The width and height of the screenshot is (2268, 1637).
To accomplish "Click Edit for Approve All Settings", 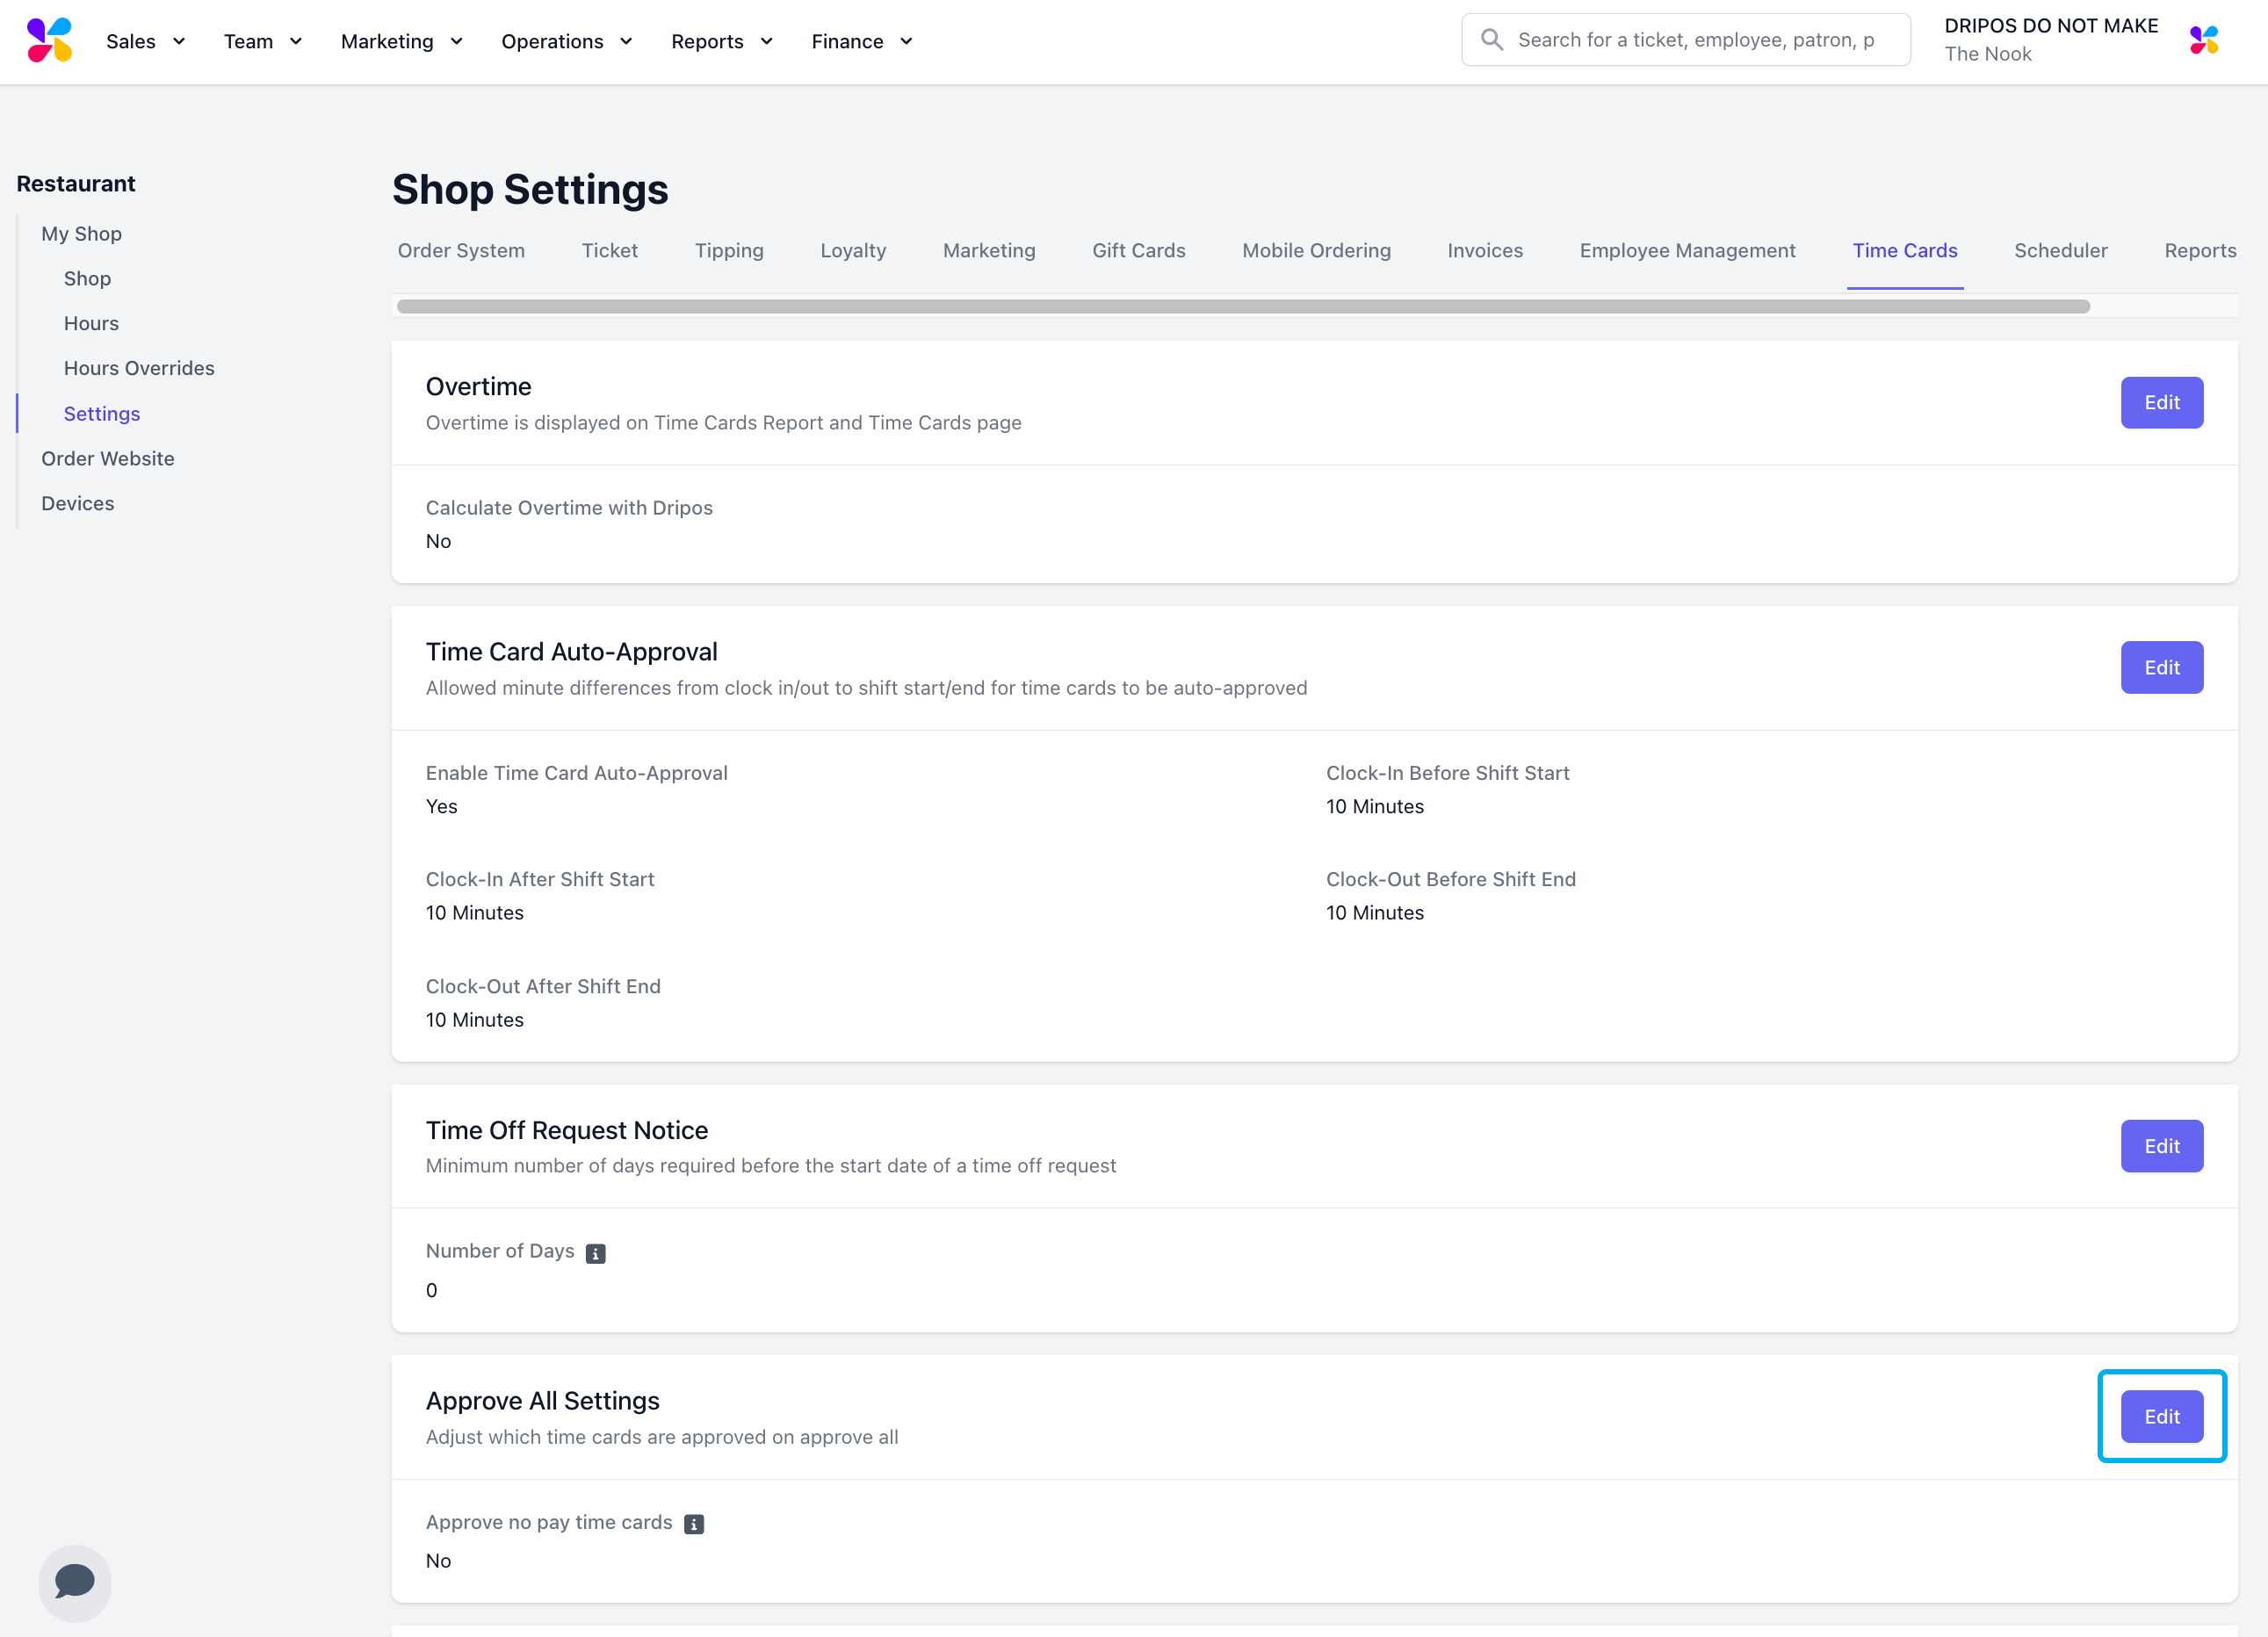I will 2161,1416.
